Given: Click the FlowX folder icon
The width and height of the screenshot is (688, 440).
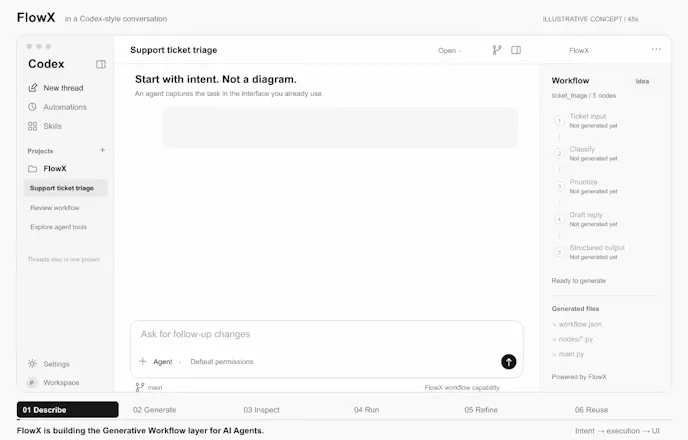Looking at the screenshot, I should [x=32, y=168].
